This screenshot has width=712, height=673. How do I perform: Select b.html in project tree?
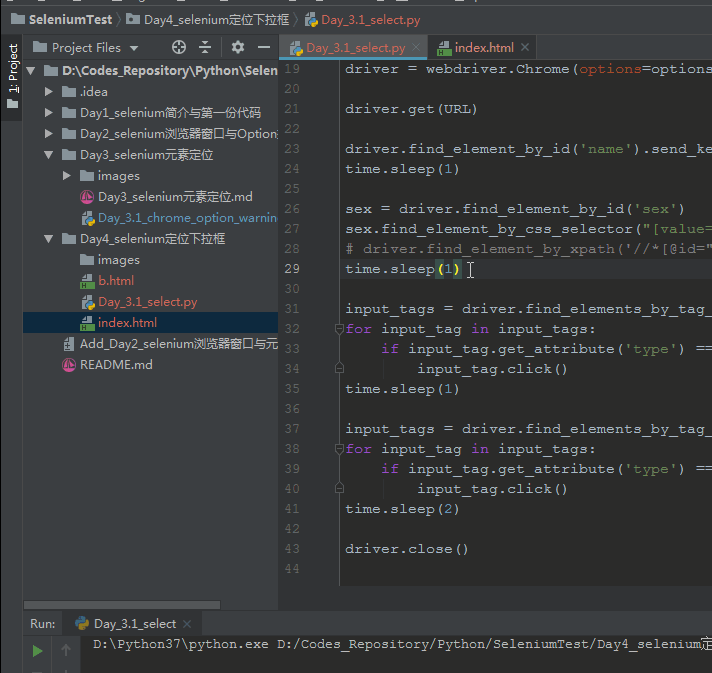[x=116, y=281]
